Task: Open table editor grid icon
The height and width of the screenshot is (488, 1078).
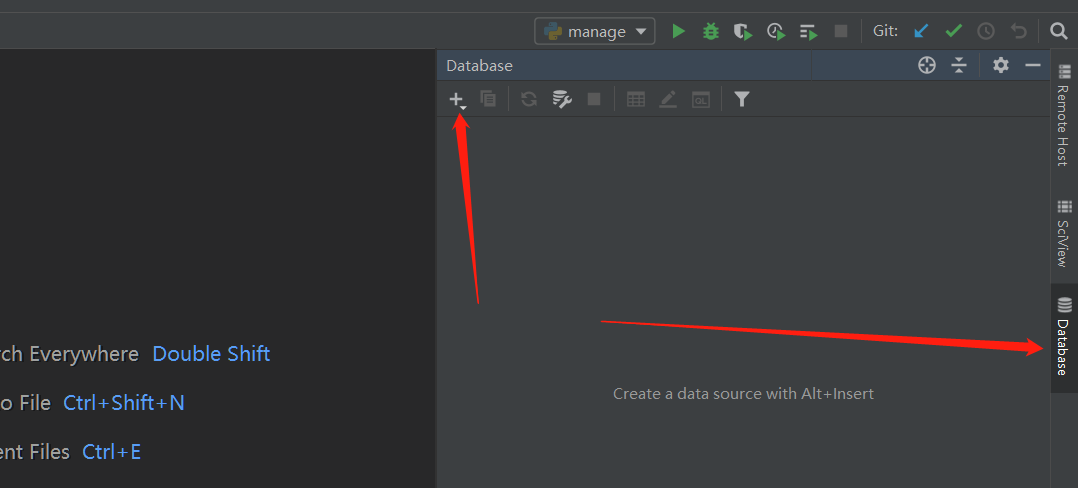Action: point(636,99)
